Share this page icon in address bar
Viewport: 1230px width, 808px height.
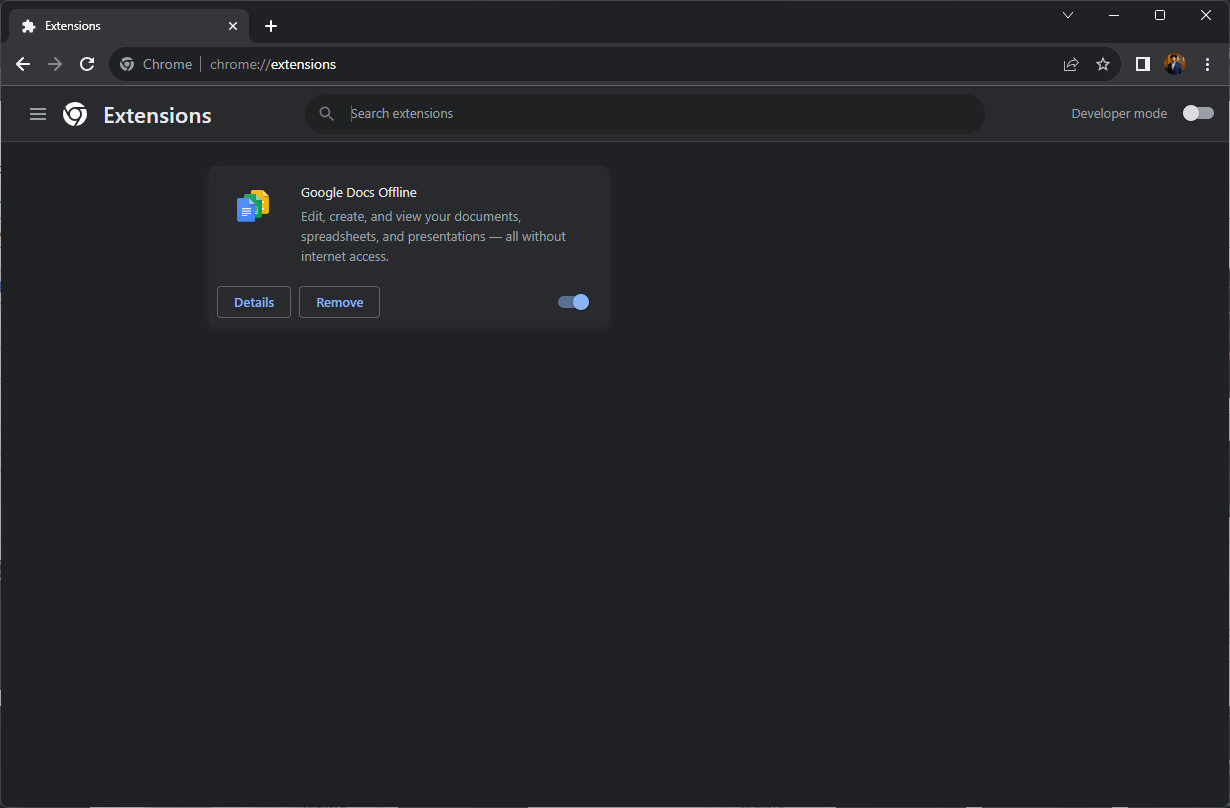click(x=1071, y=64)
